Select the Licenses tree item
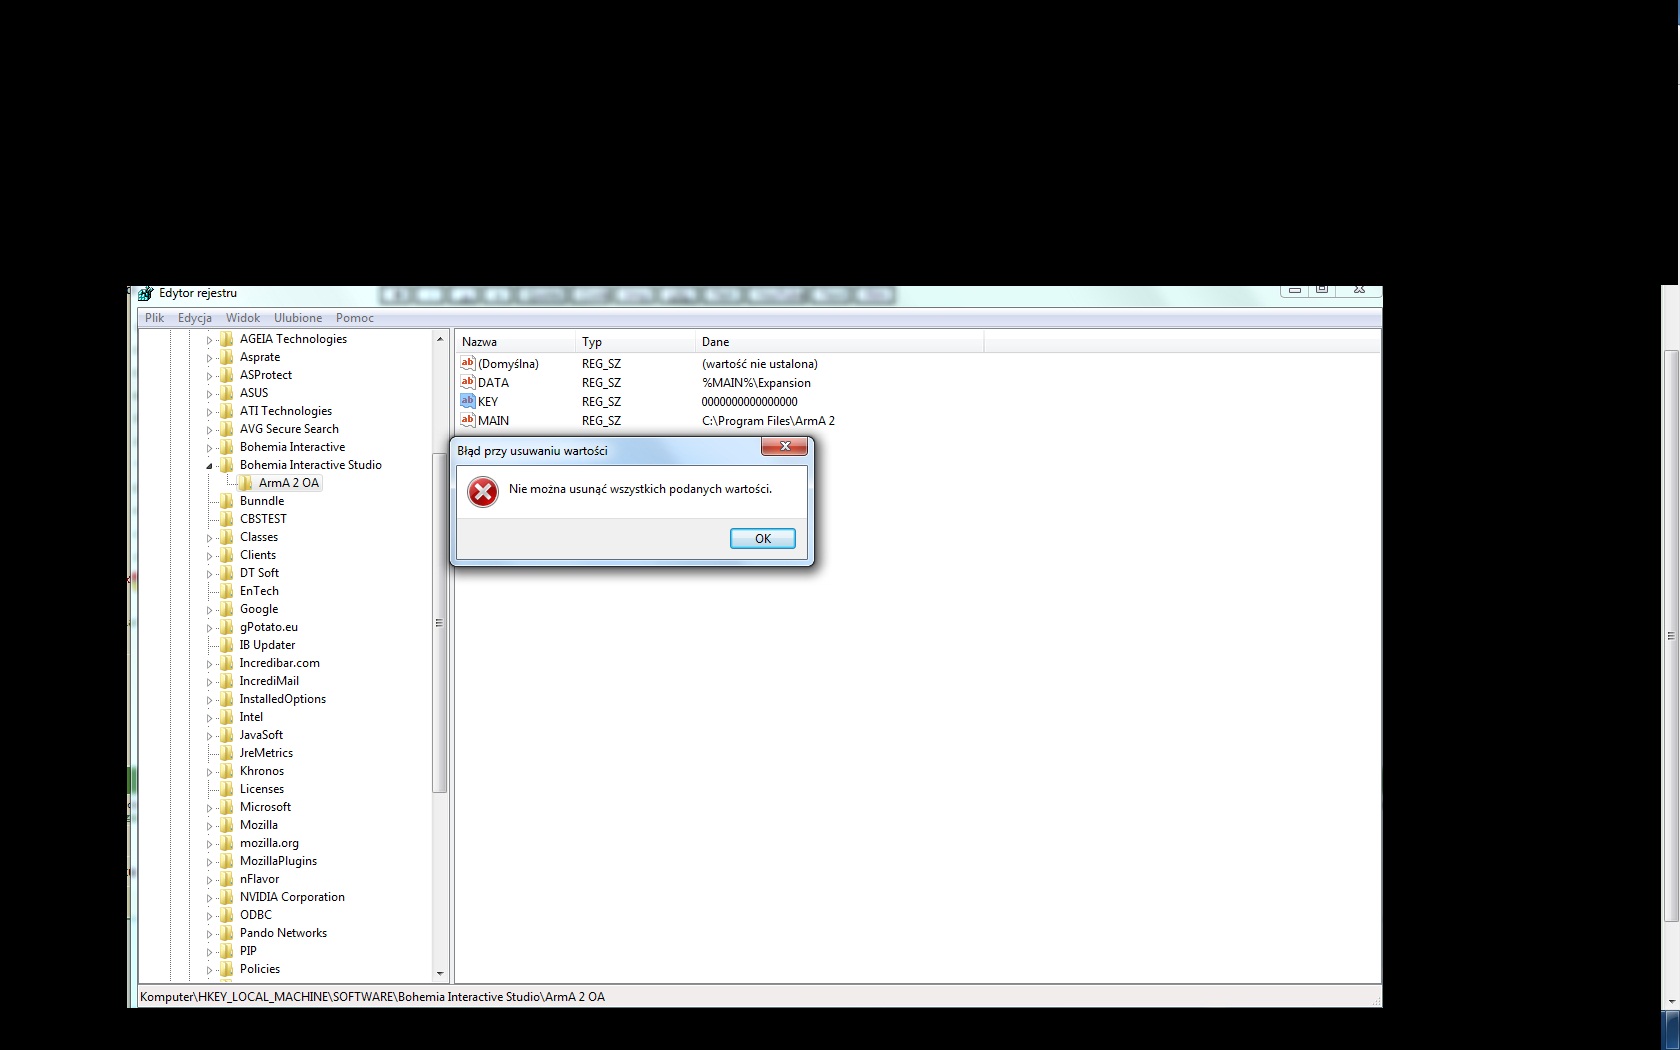 click(x=262, y=789)
